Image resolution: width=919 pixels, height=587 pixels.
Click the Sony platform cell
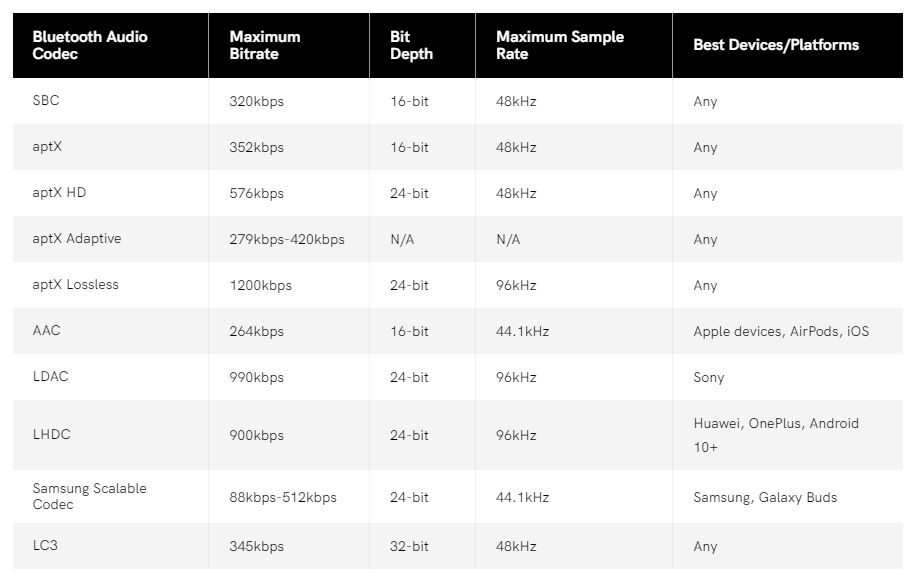coord(709,377)
